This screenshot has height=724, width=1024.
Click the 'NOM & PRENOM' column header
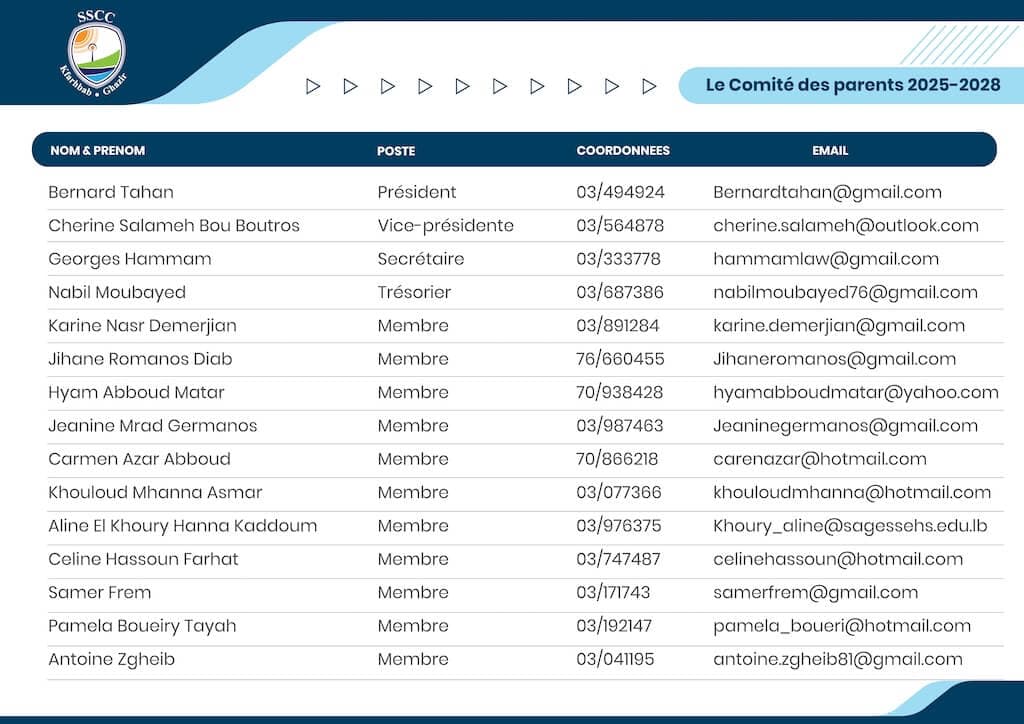pos(98,150)
